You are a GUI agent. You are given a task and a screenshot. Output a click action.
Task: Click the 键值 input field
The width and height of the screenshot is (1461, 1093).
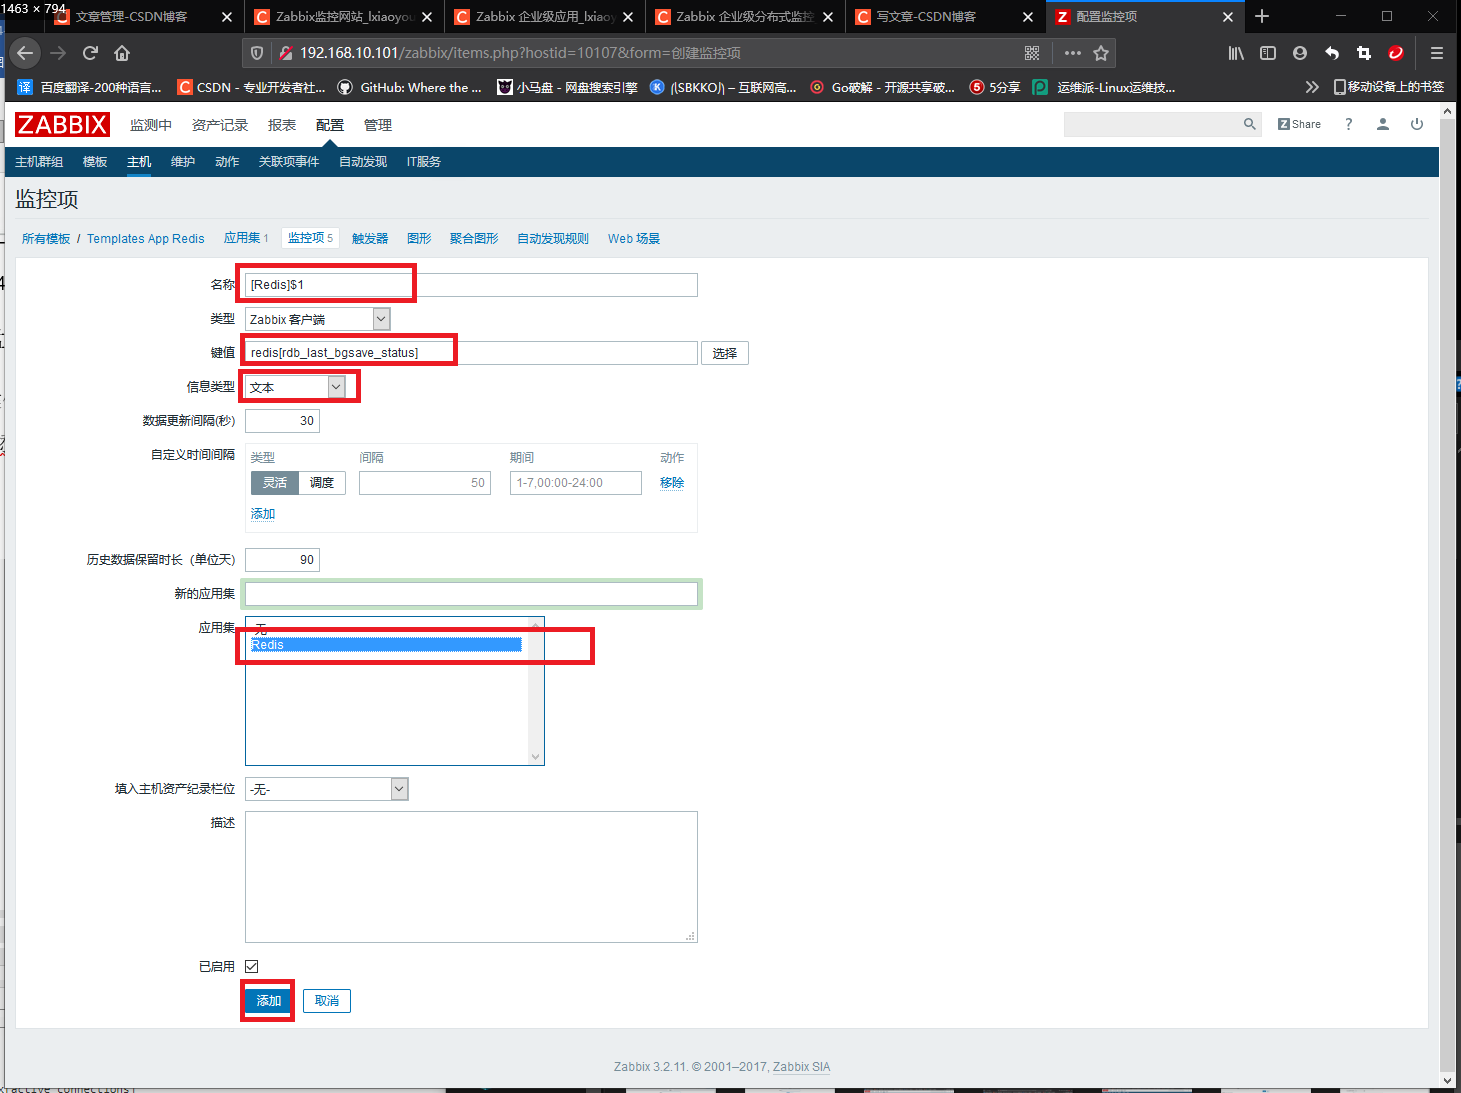[x=471, y=353]
